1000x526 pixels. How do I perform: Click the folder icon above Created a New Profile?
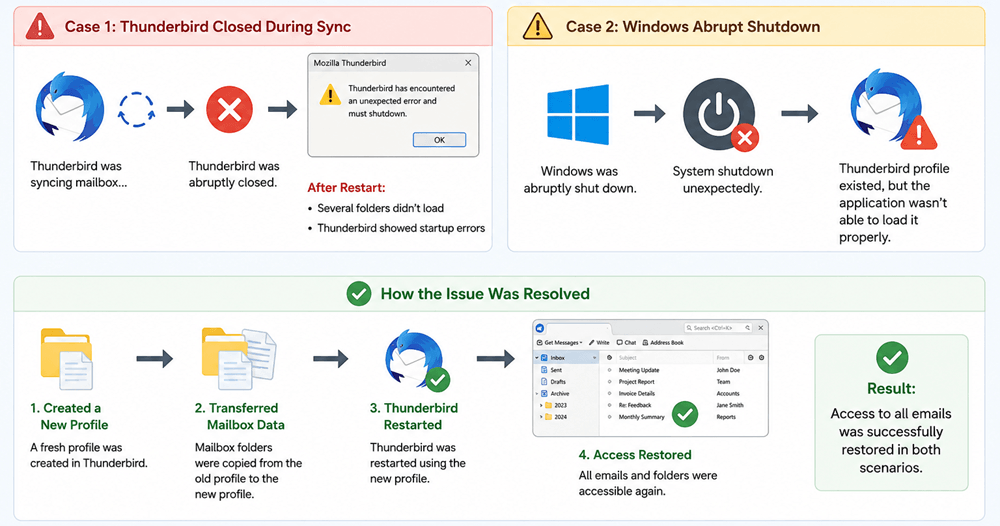pos(66,358)
